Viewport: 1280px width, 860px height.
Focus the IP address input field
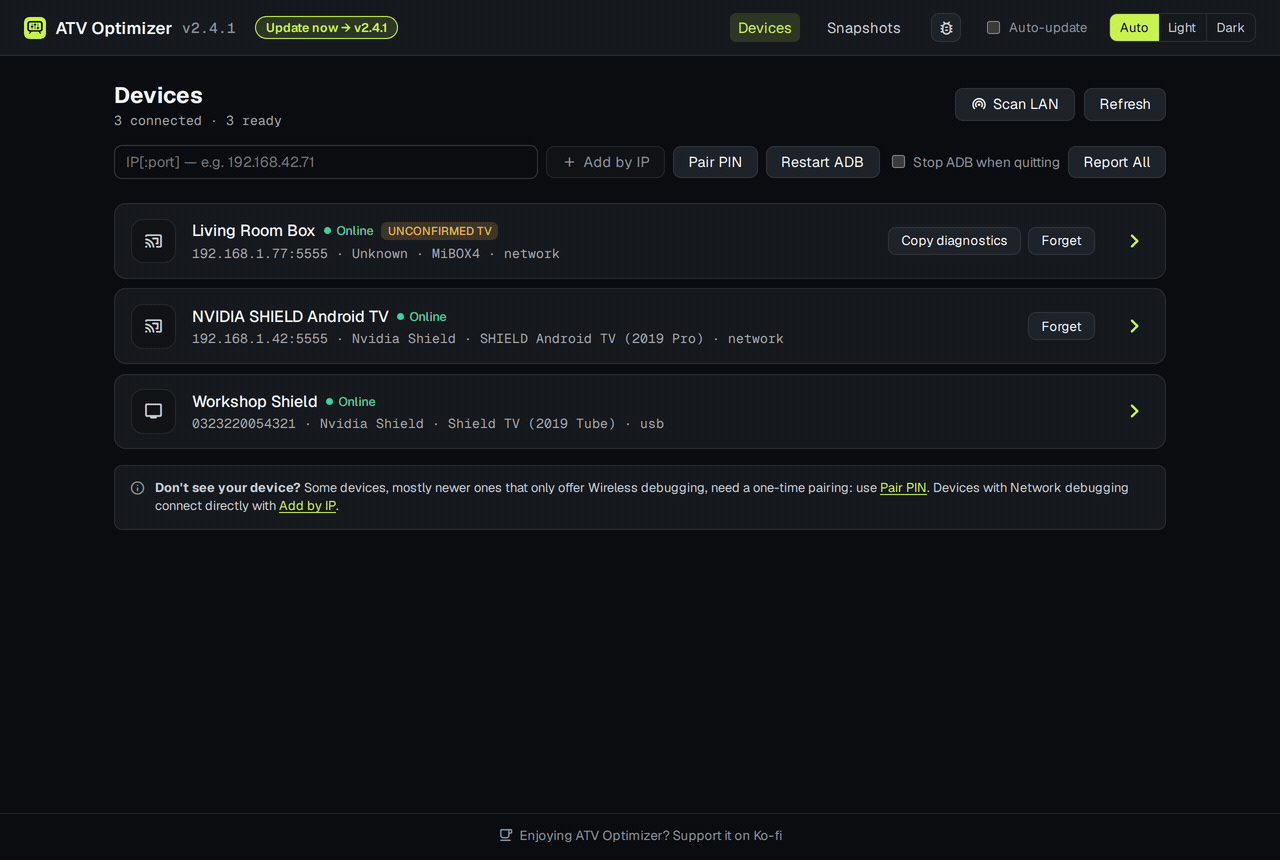(326, 162)
